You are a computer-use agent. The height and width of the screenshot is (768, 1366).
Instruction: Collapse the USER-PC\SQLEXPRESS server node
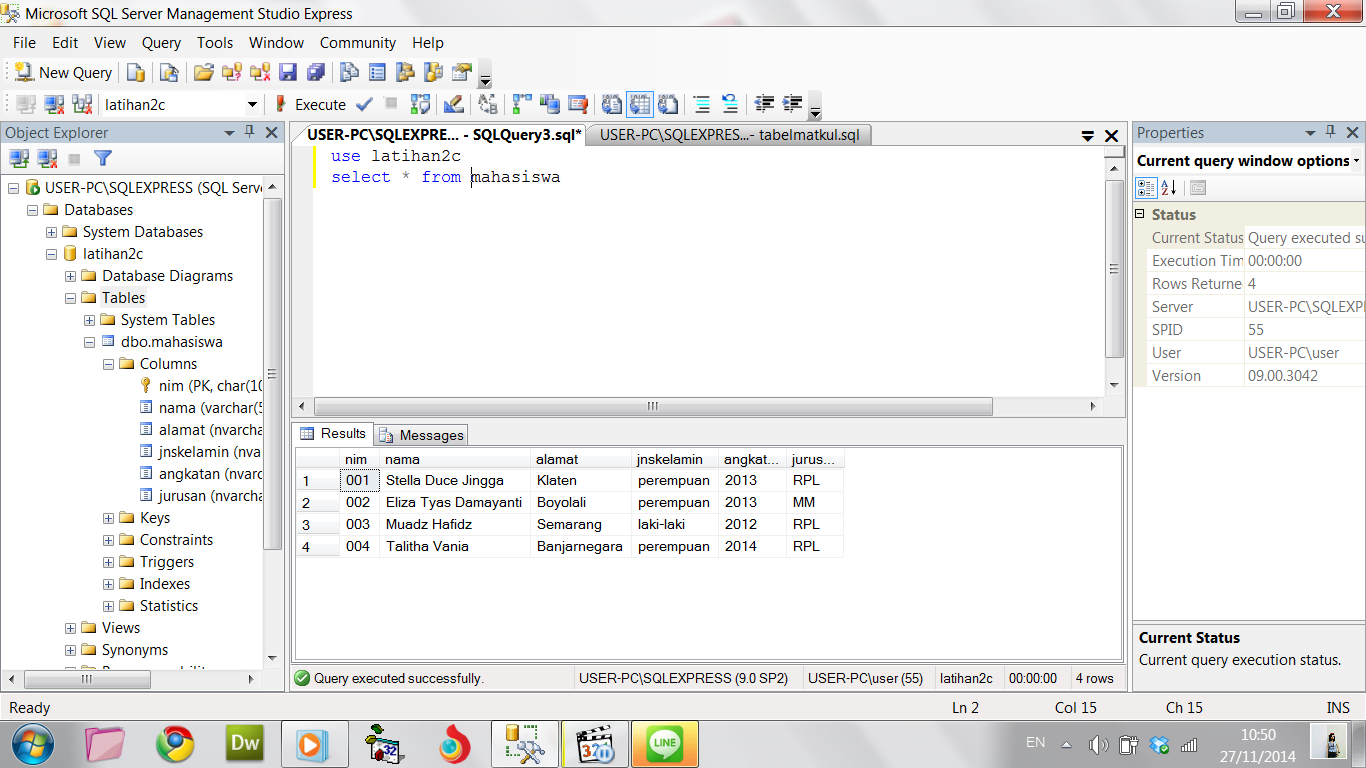pyautogui.click(x=13, y=188)
